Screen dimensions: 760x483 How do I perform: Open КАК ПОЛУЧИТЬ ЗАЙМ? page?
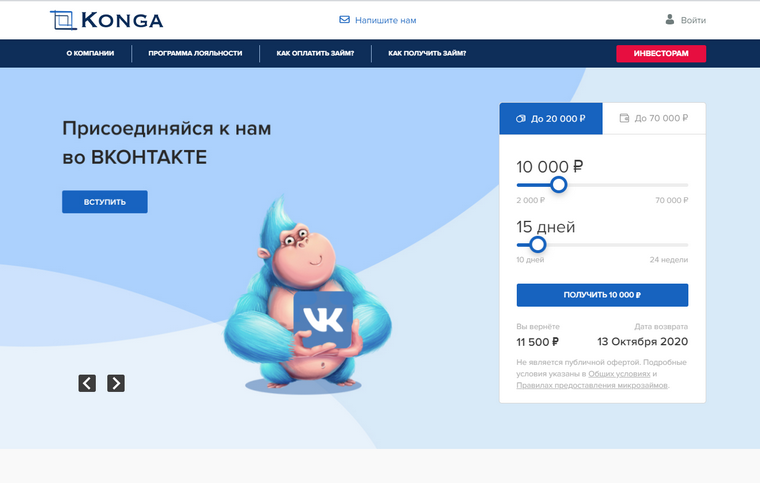[427, 53]
